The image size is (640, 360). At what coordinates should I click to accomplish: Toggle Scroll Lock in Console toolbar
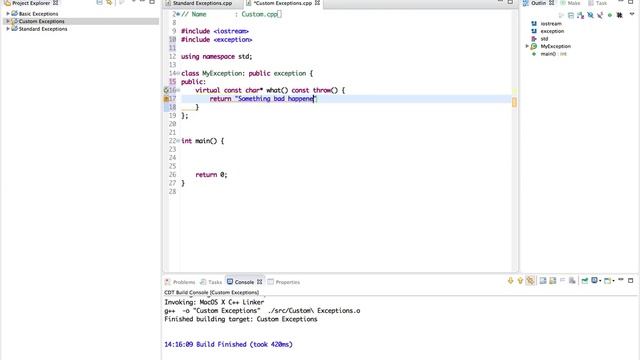(x=553, y=280)
